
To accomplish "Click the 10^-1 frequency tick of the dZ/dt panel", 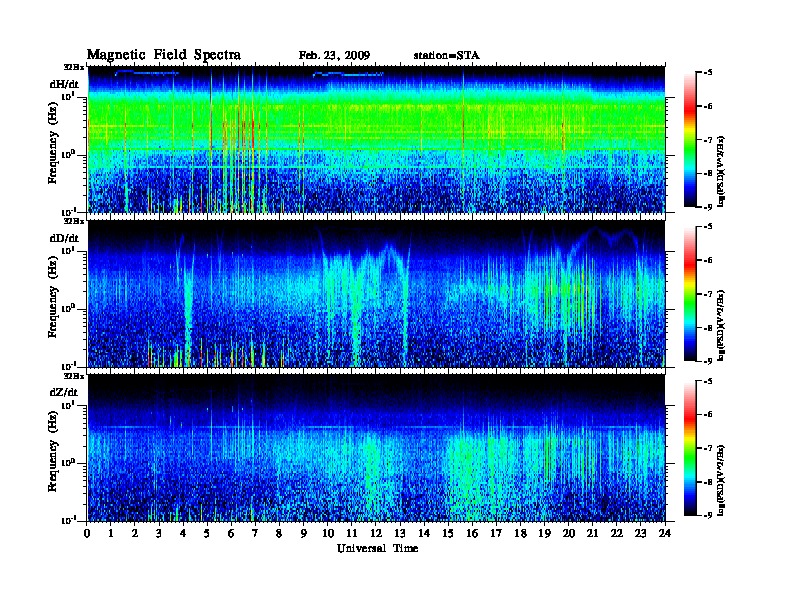I will tap(67, 521).
